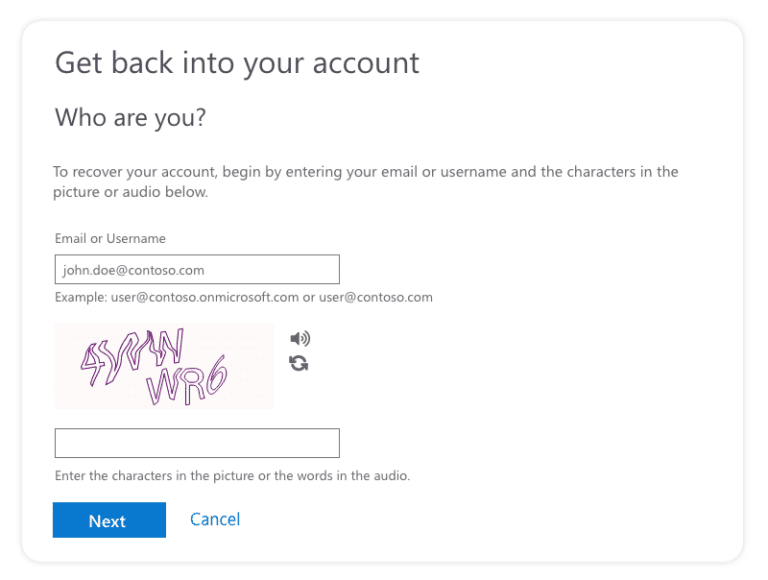This screenshot has height=580, width=768.
Task: Cancel the account recovery
Action: pos(215,519)
